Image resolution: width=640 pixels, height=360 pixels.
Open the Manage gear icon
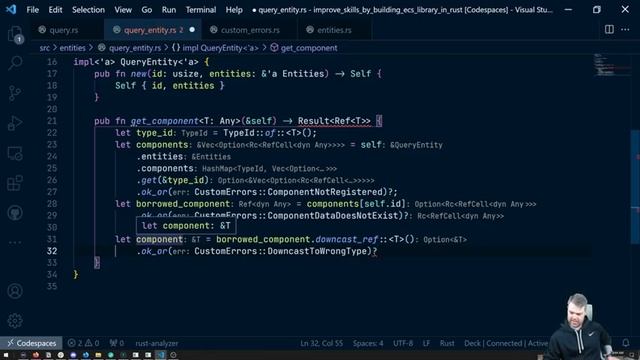tap(15, 321)
